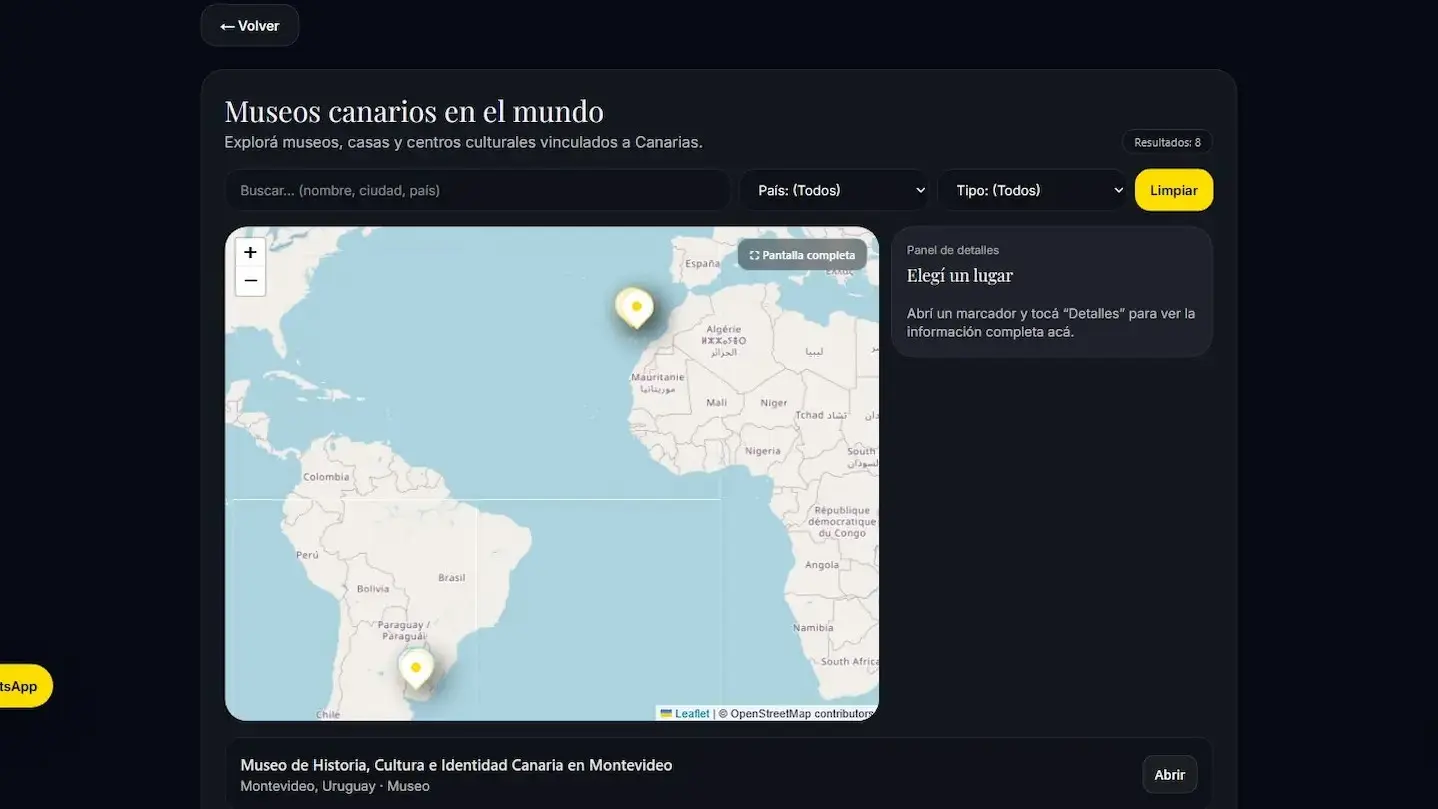Follow the Leaflet attribution link
The image size is (1438, 809).
(x=685, y=714)
